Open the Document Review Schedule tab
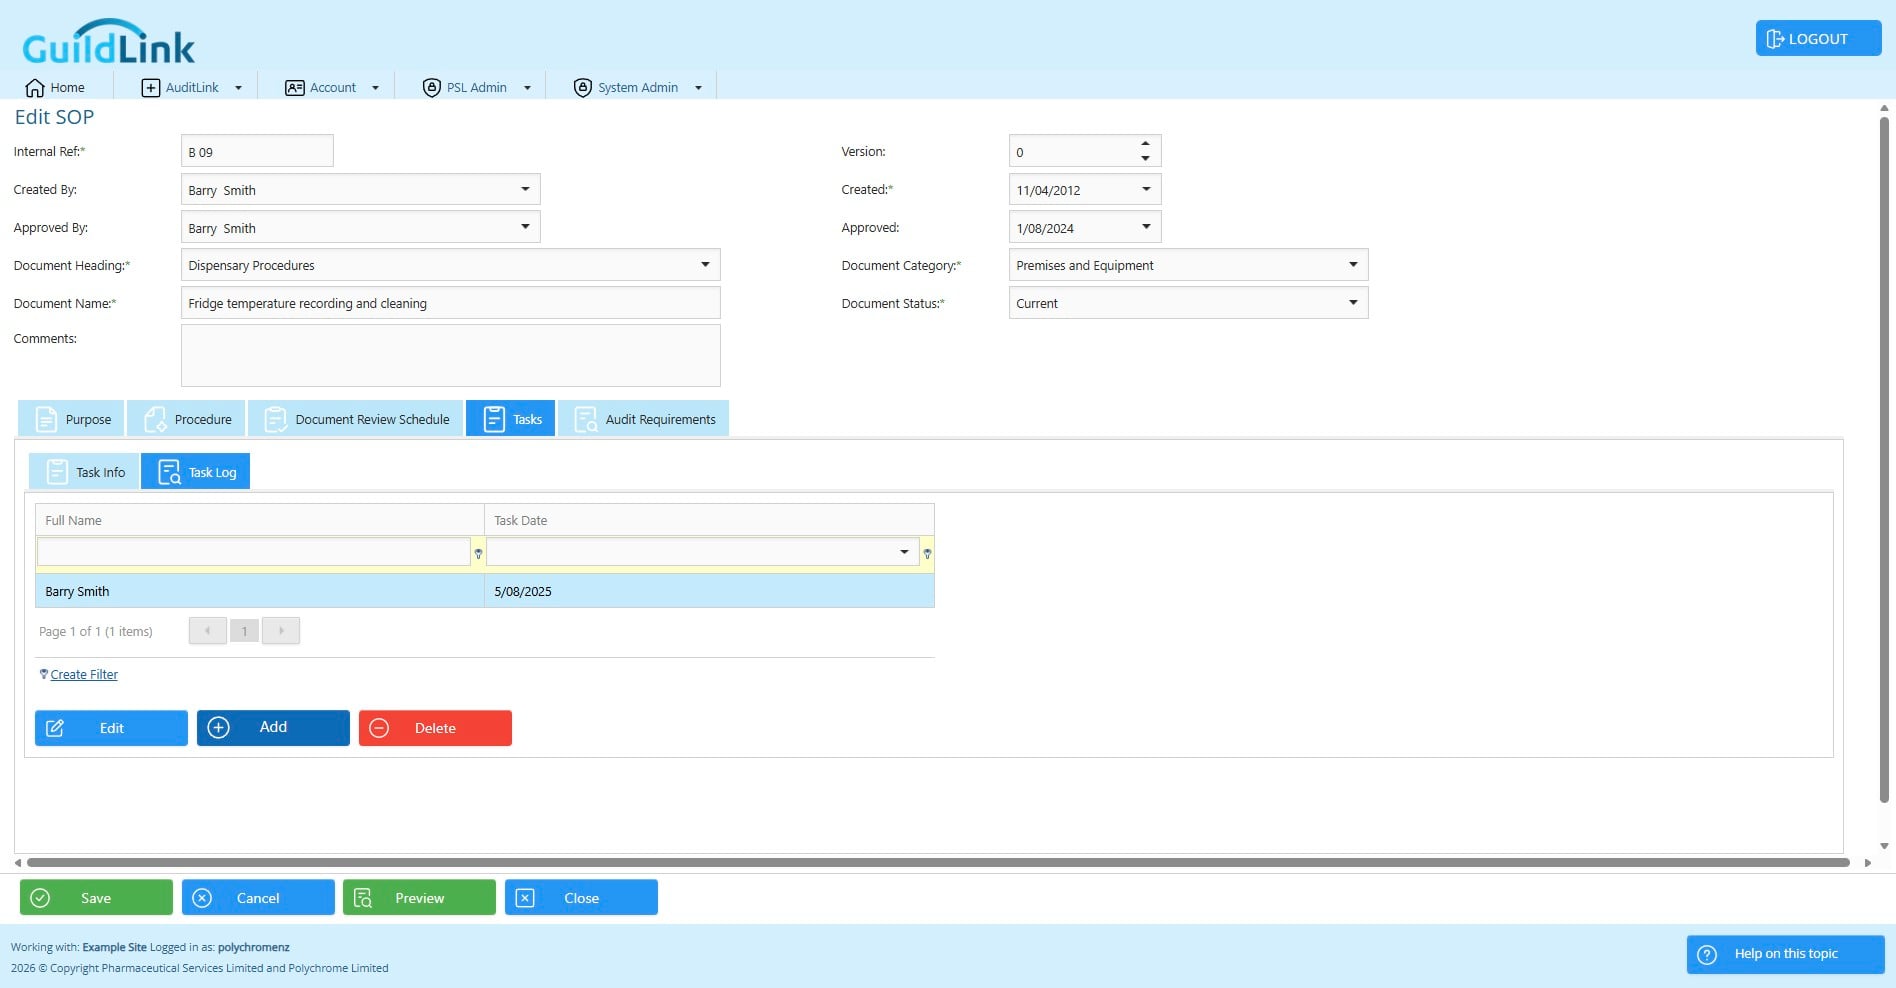 pyautogui.click(x=355, y=419)
